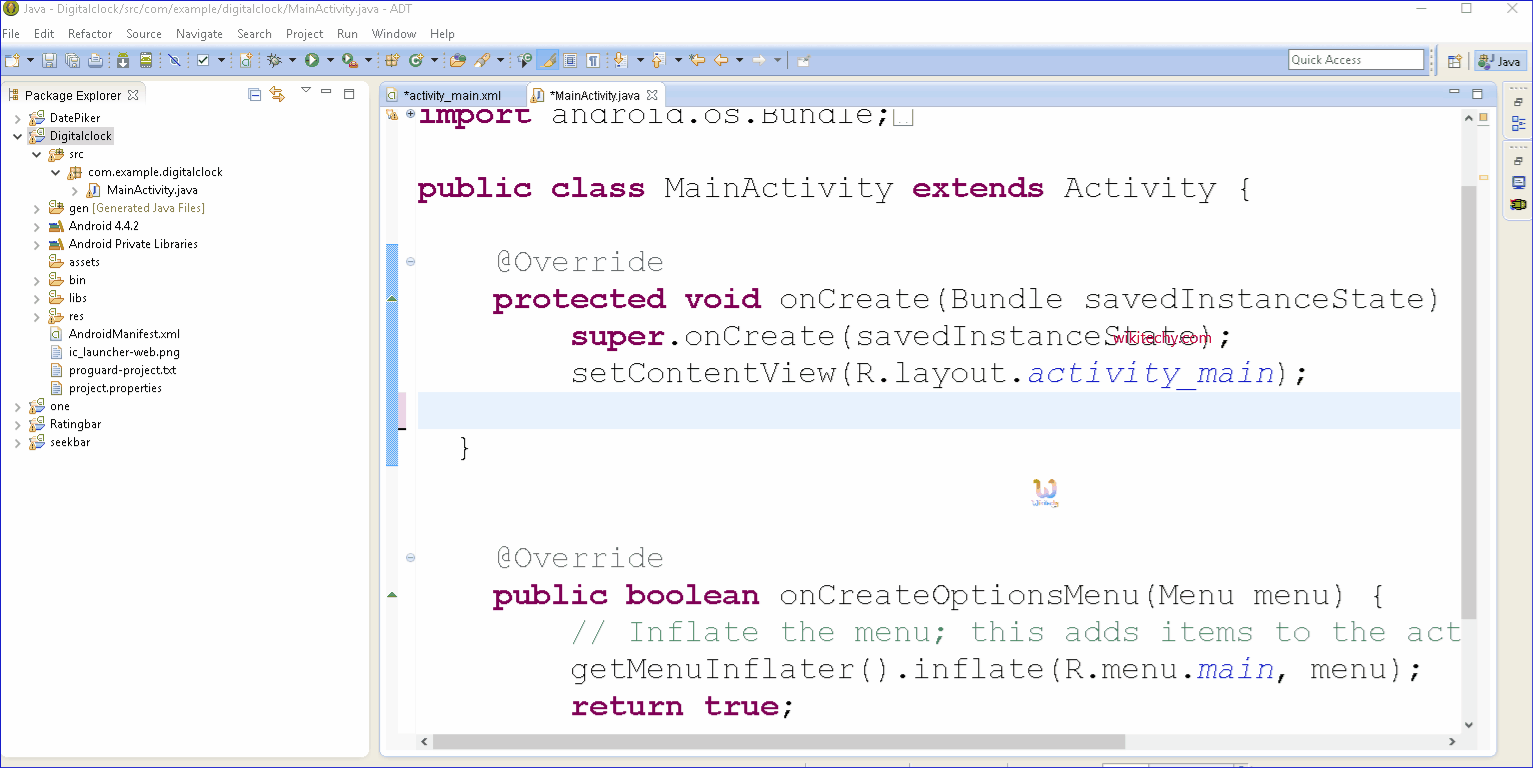Open Android Virtual Device Manager icon
Viewport: 1533px width, 768px height.
[146, 61]
